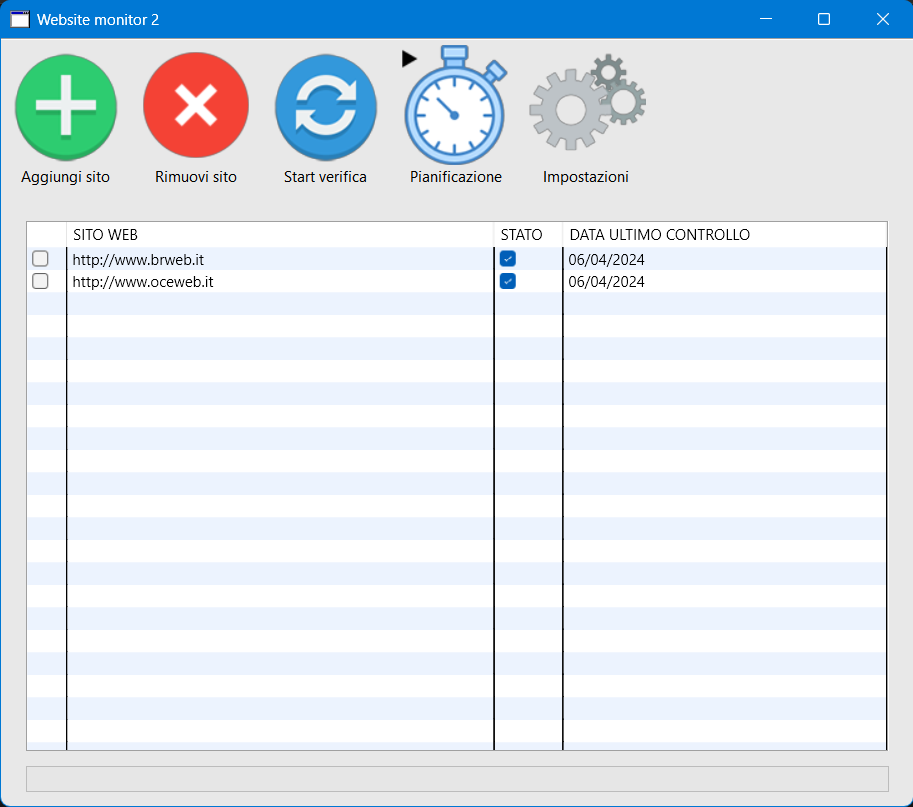
Task: Click the DATA ULTIMO CONTROLLO column header
Action: (x=725, y=235)
